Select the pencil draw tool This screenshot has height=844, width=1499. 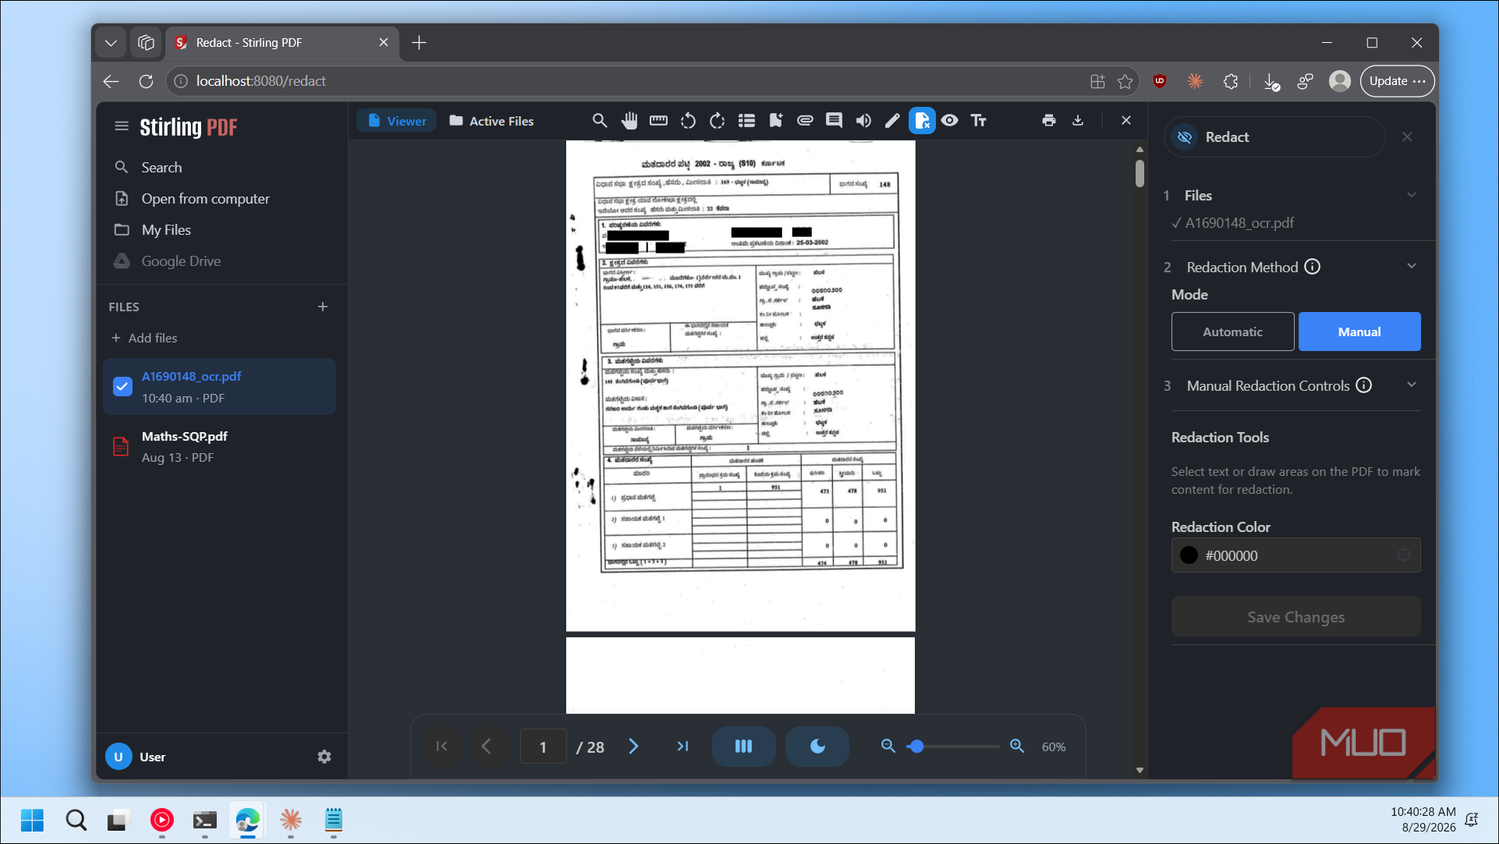pos(892,120)
